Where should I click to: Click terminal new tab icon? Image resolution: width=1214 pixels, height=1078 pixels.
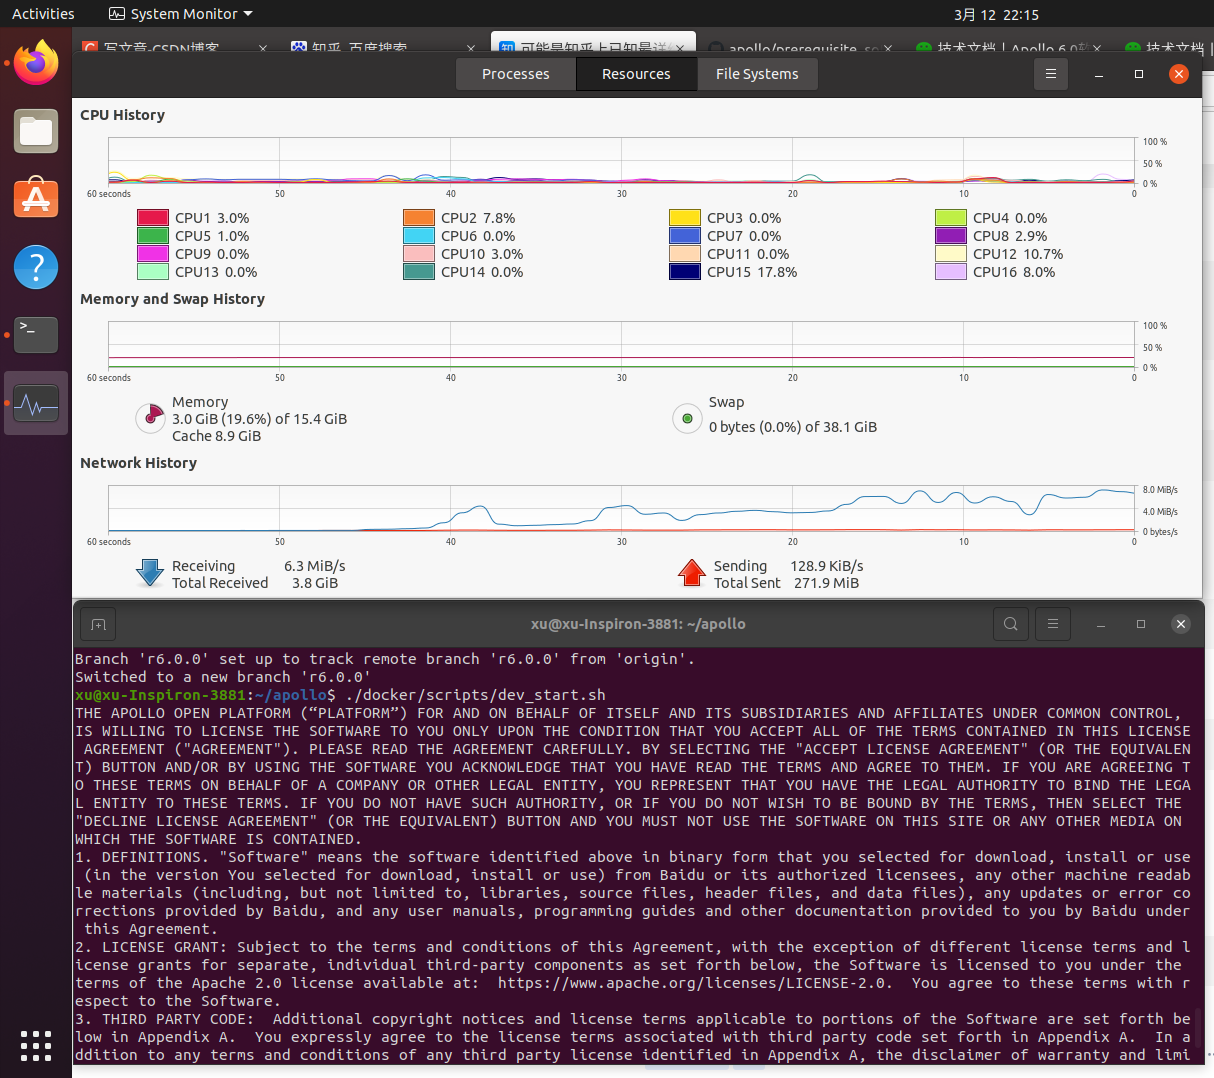tap(98, 624)
